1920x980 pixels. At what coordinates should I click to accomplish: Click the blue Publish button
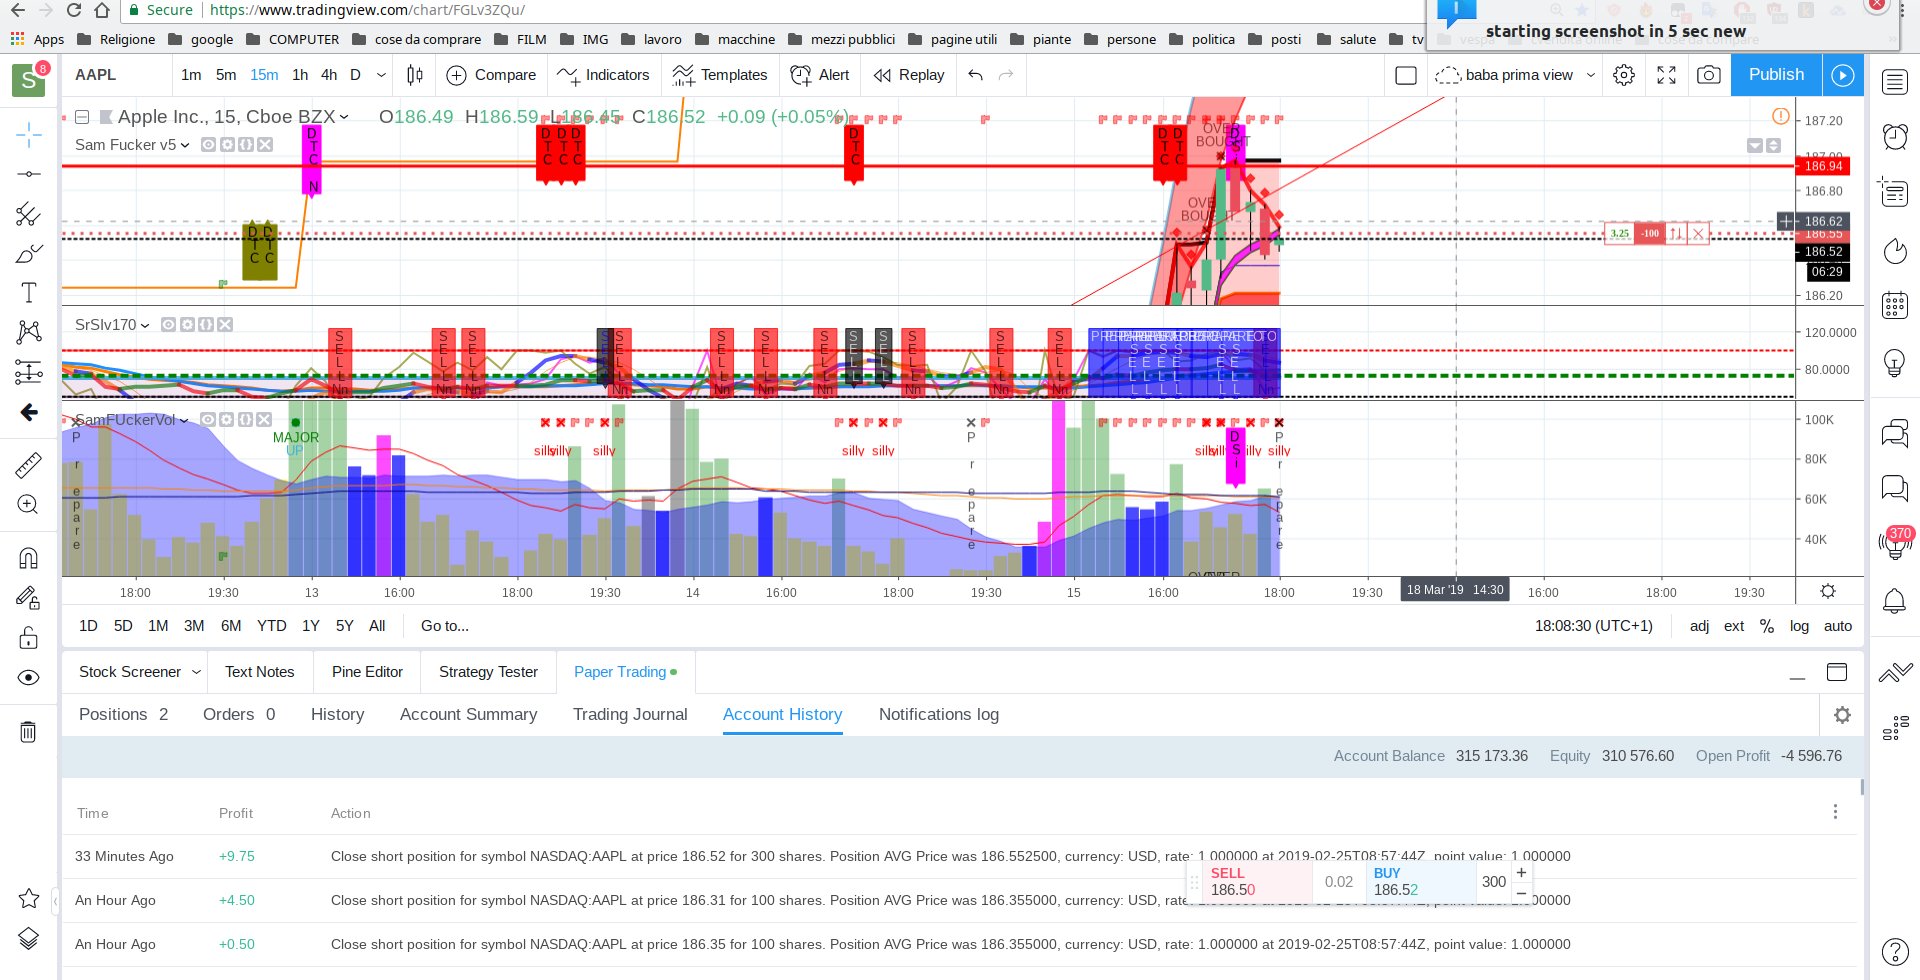(x=1776, y=75)
